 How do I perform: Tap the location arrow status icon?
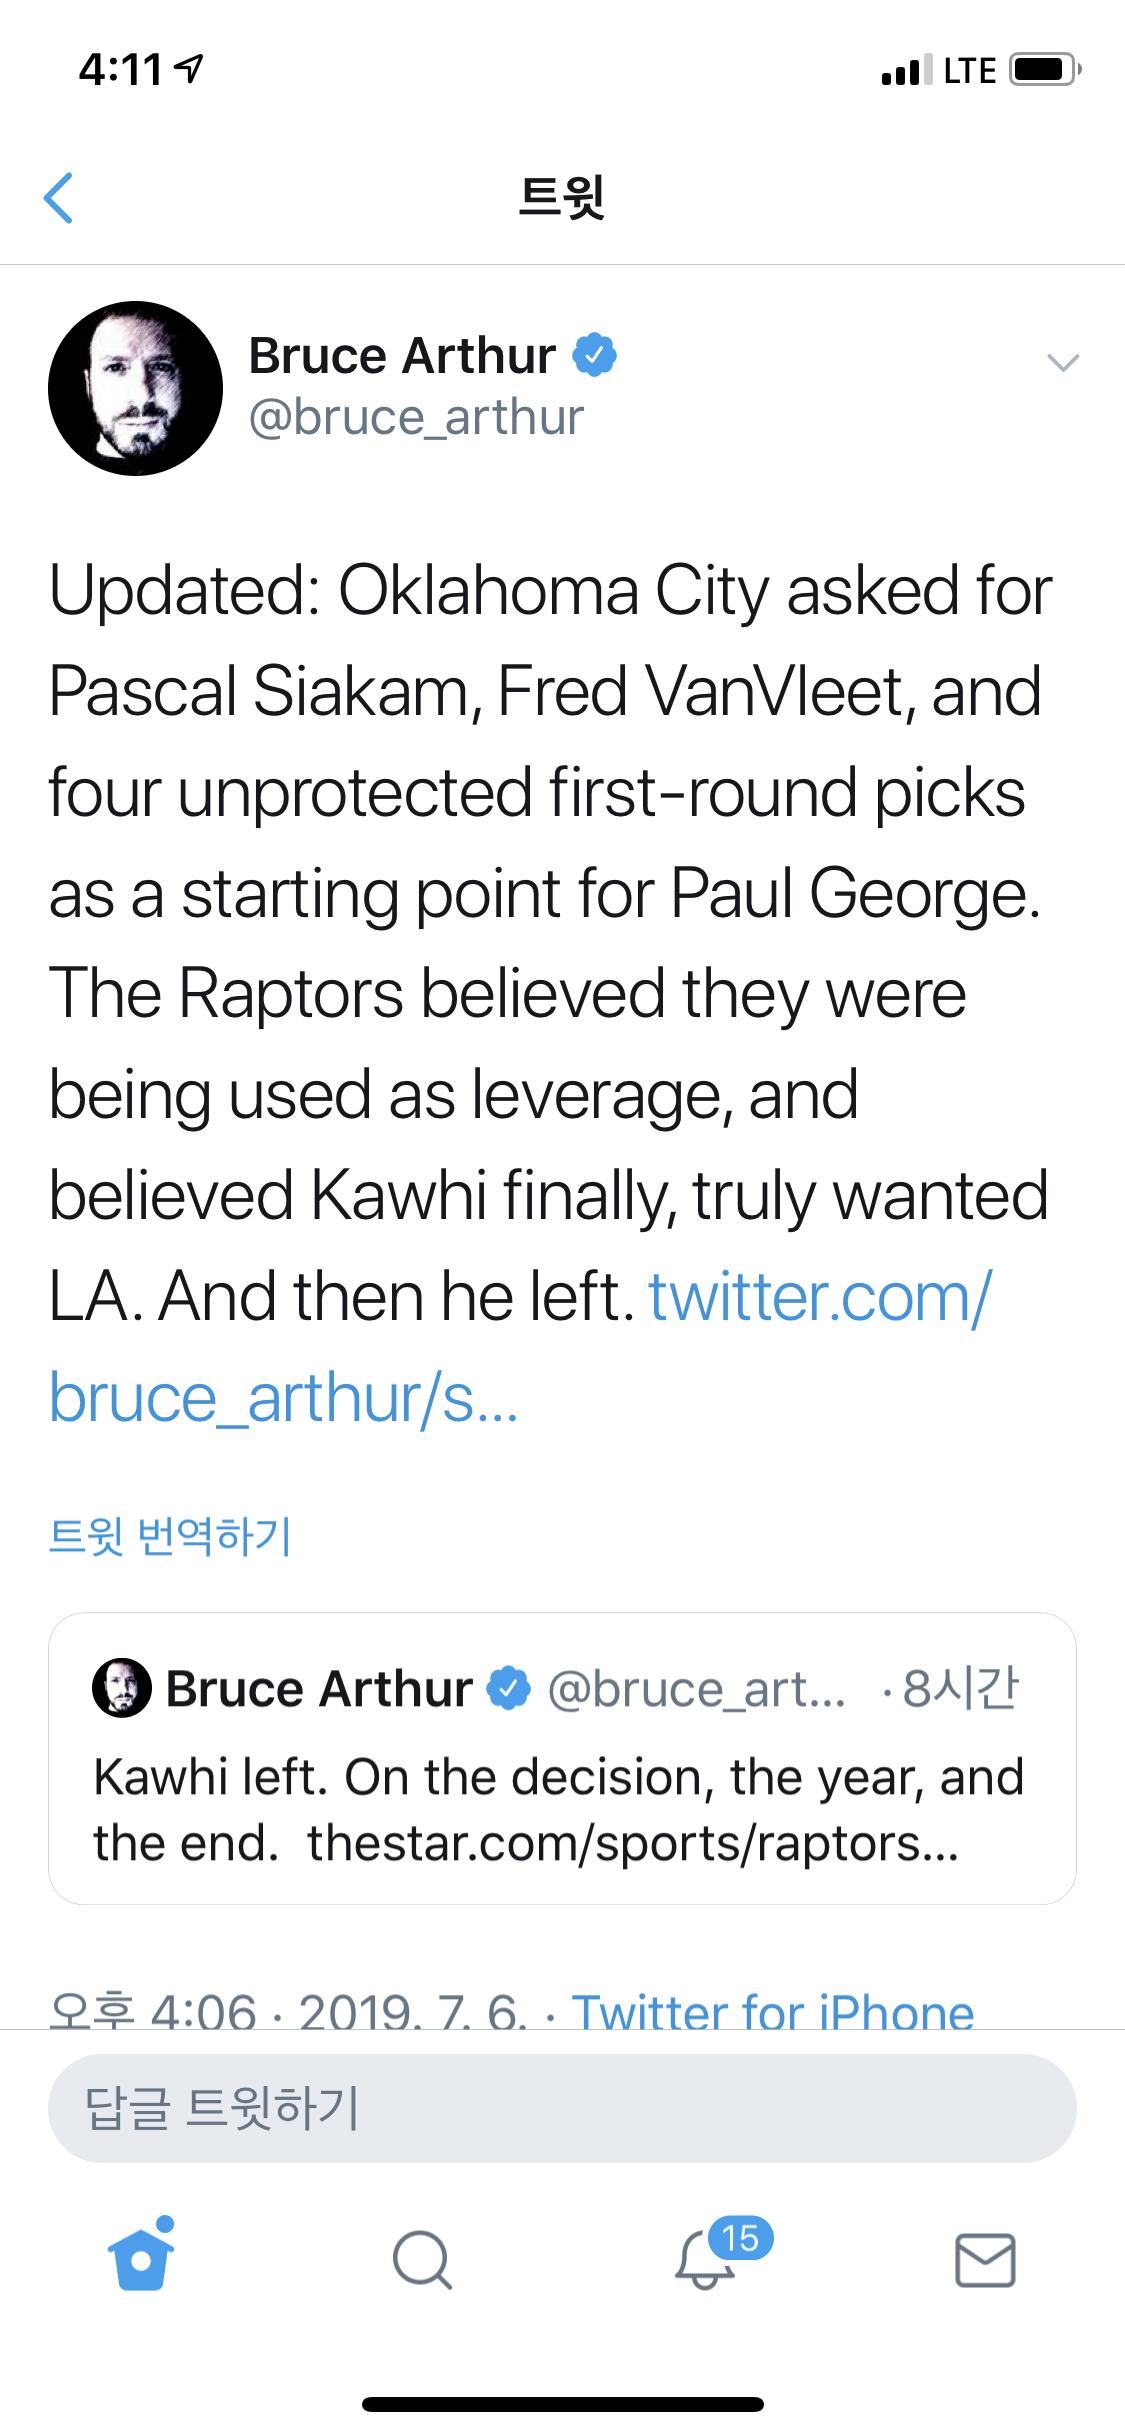189,69
